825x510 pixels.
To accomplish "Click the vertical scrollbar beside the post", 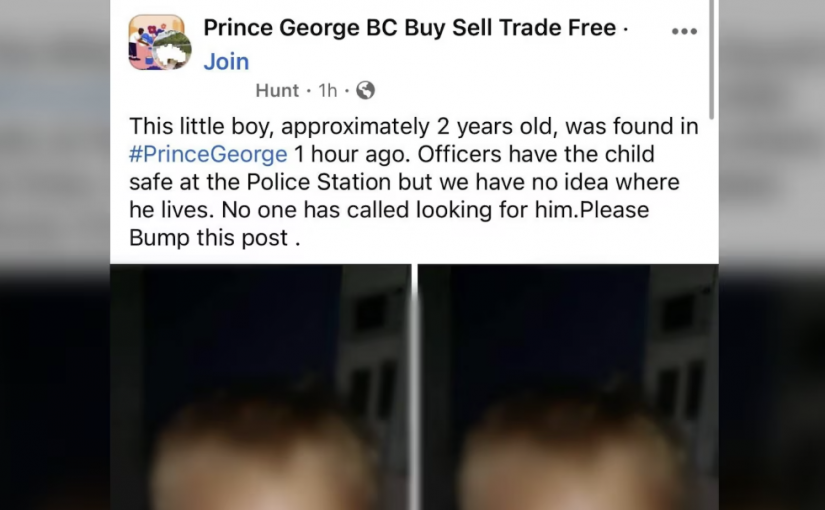I will pos(712,60).
